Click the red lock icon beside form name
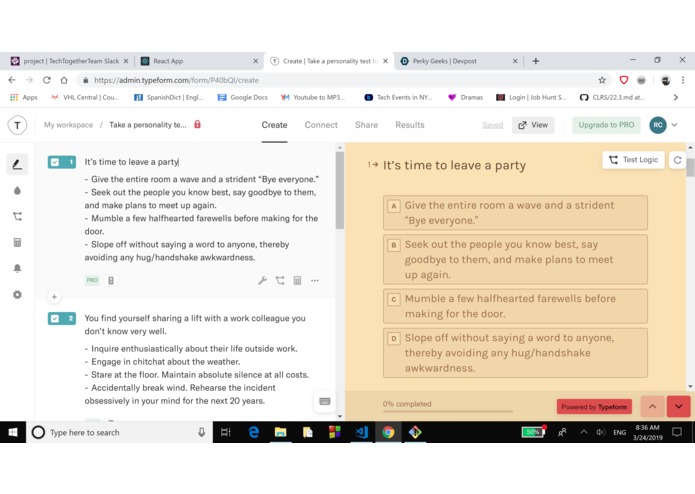The width and height of the screenshot is (695, 494). pyautogui.click(x=197, y=124)
